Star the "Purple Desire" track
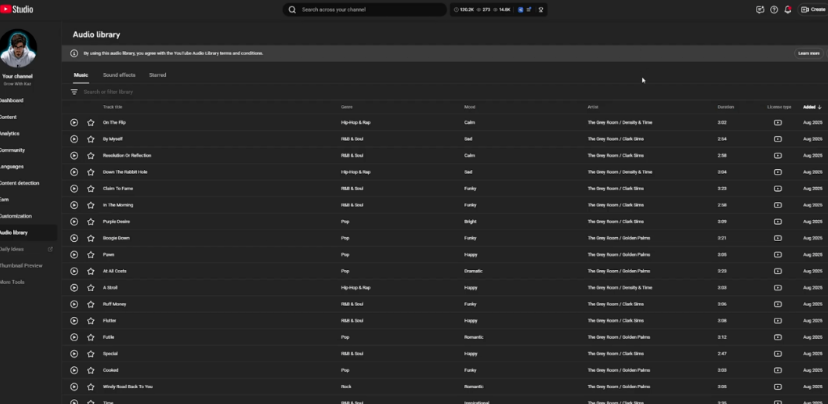Viewport: 828px width, 404px height. tap(90, 221)
